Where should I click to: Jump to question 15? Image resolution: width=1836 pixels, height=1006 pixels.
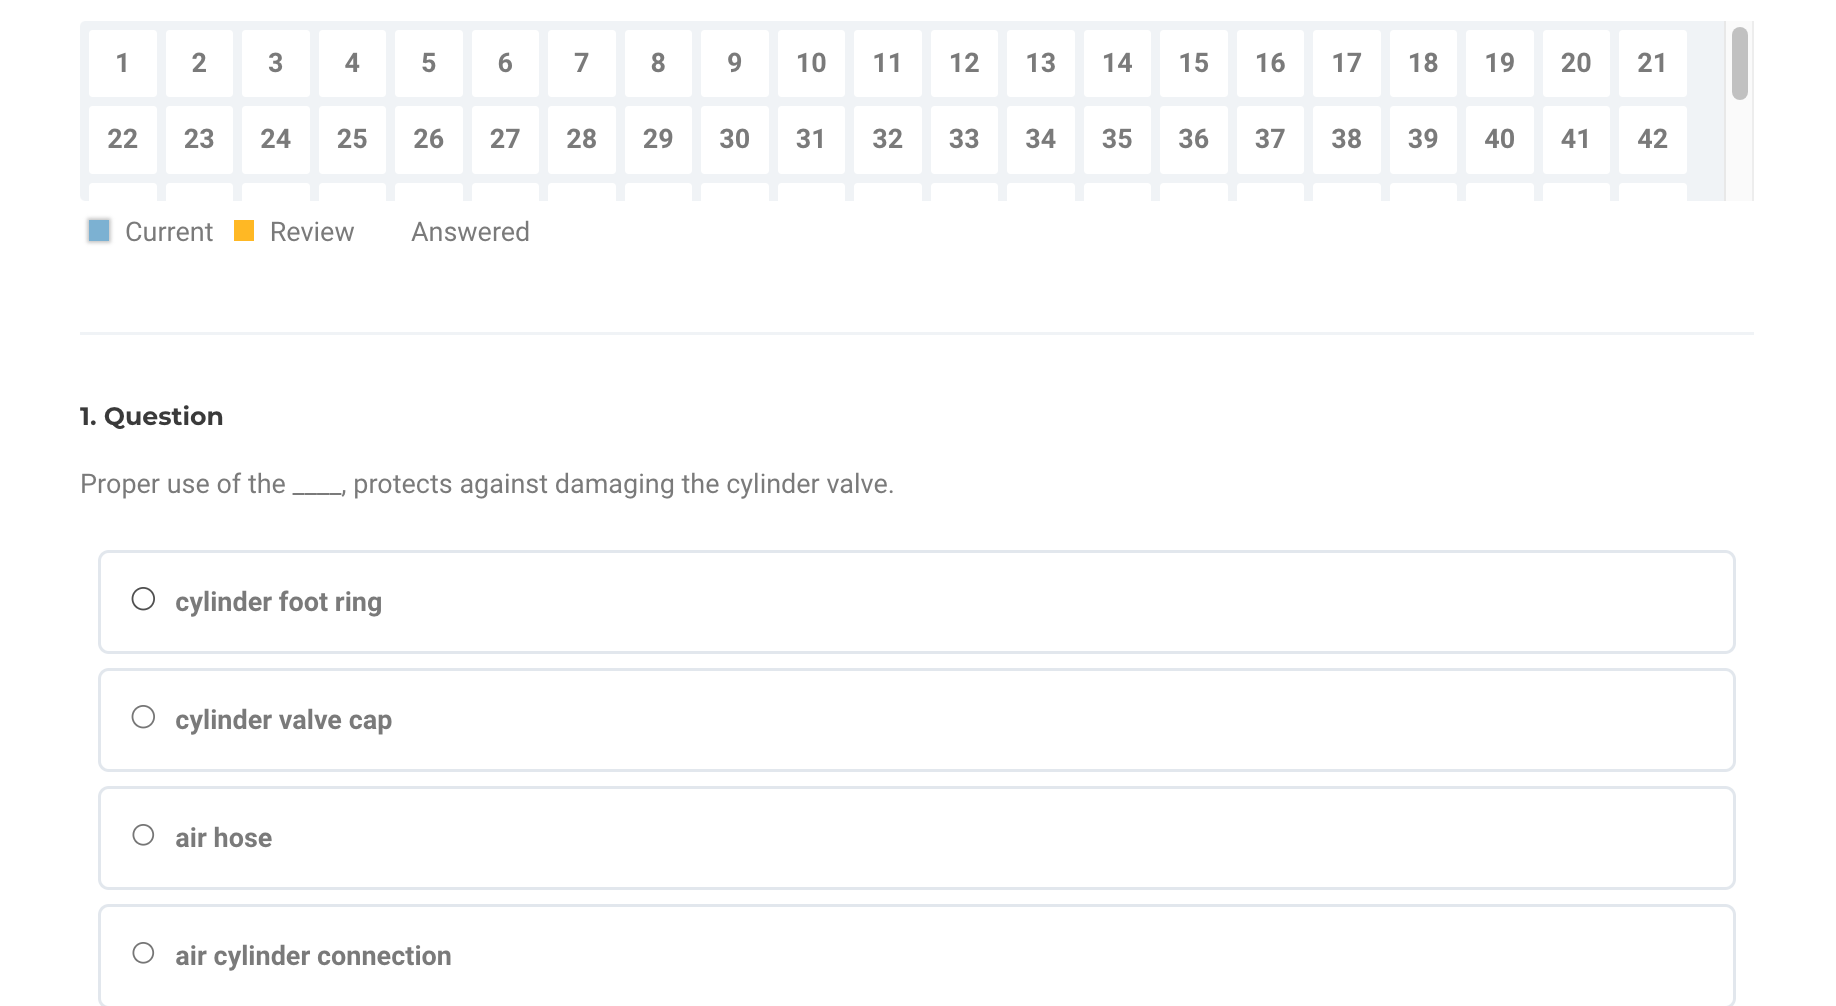(1193, 63)
